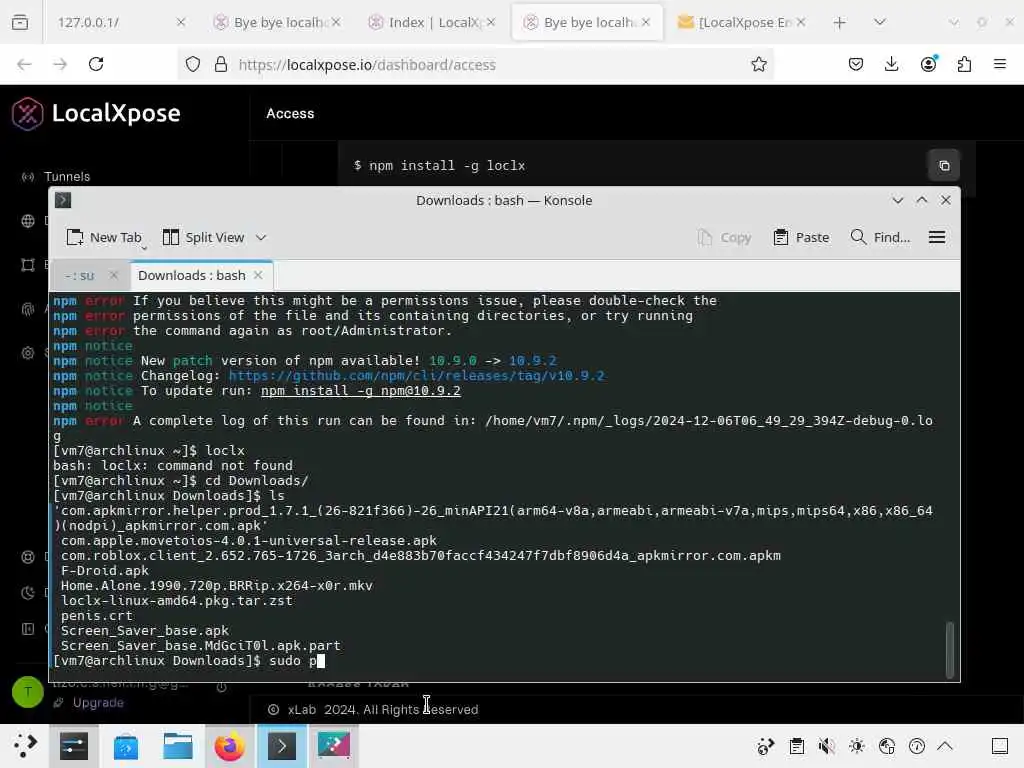Expand the Split View dropdown arrow

pyautogui.click(x=261, y=238)
